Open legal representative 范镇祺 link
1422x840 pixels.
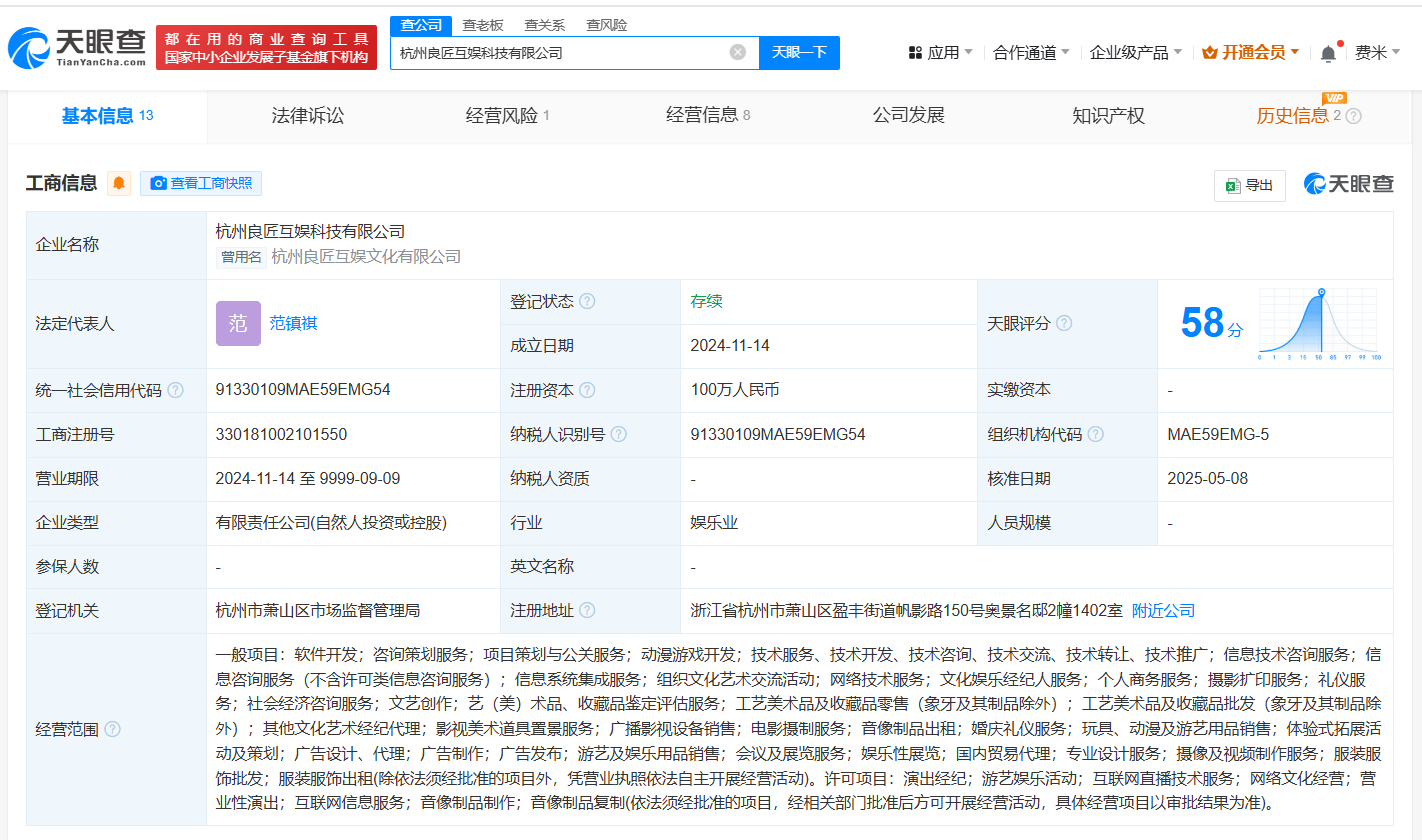(x=293, y=323)
